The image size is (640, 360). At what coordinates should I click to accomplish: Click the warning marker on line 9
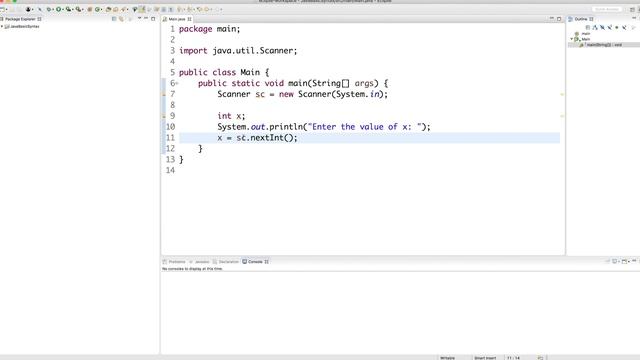point(164,116)
